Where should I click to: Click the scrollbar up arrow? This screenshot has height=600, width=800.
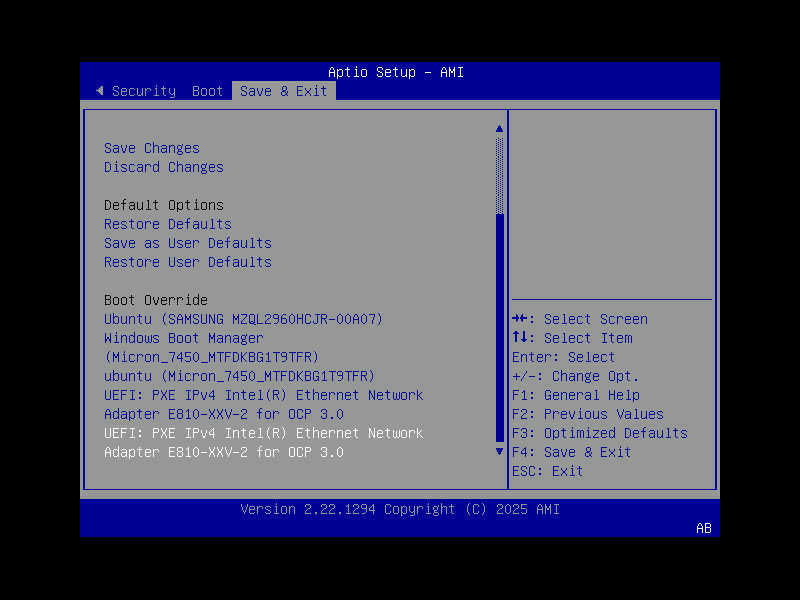(x=499, y=127)
